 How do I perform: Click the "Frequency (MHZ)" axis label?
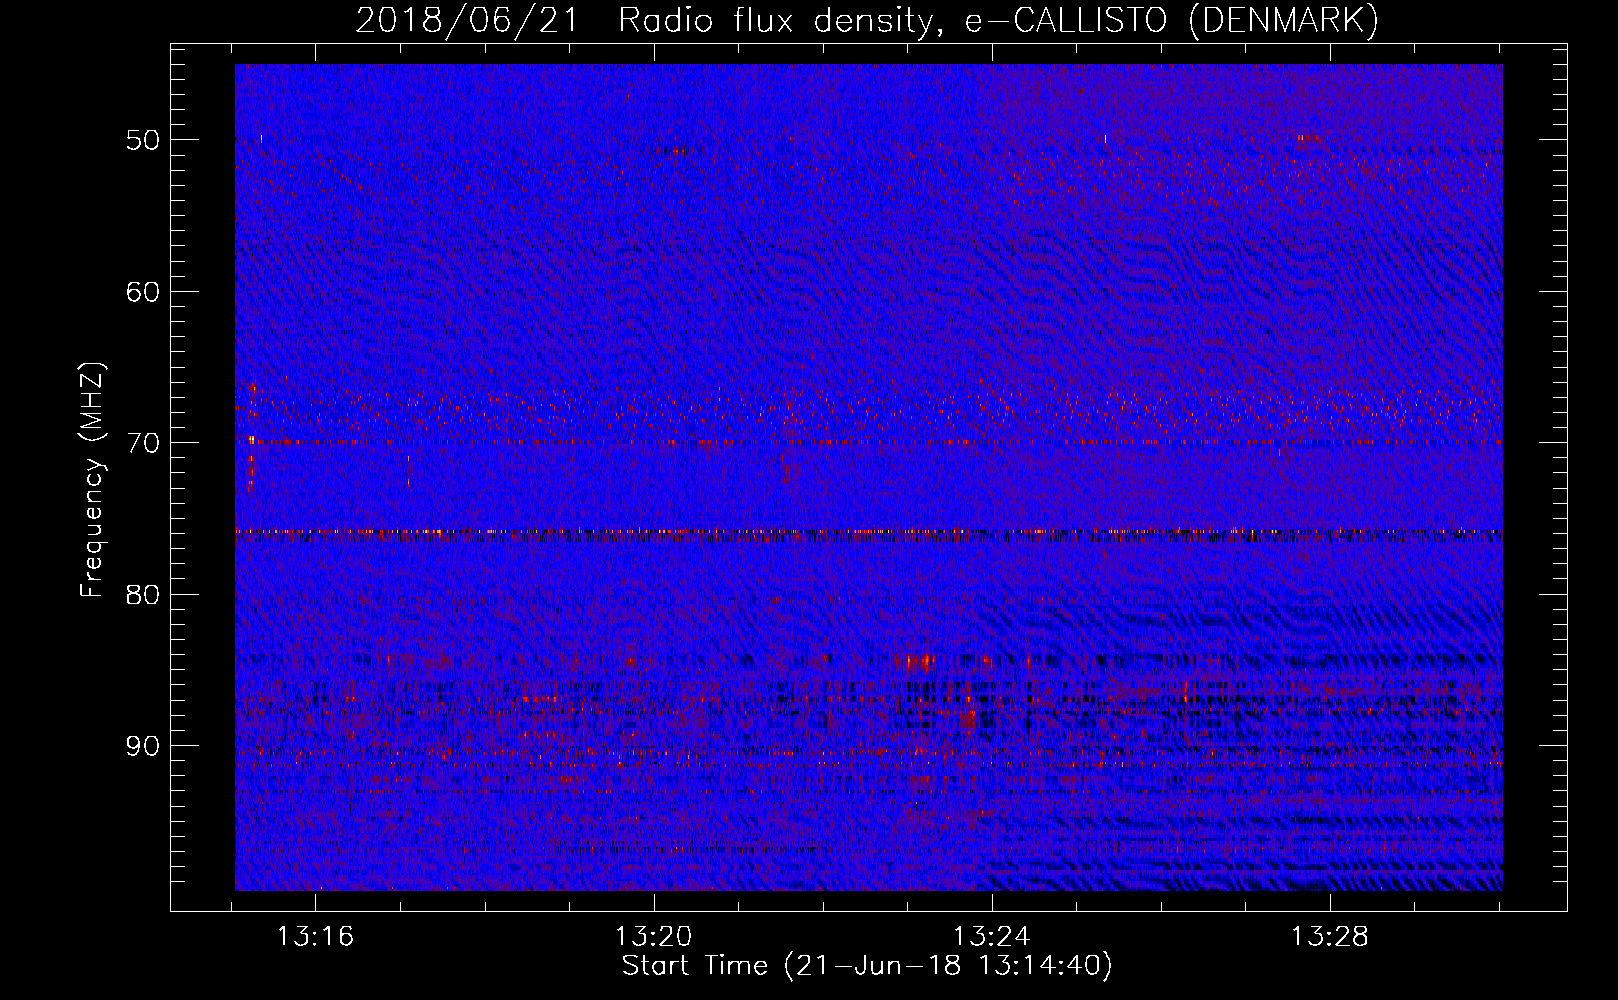tap(92, 480)
